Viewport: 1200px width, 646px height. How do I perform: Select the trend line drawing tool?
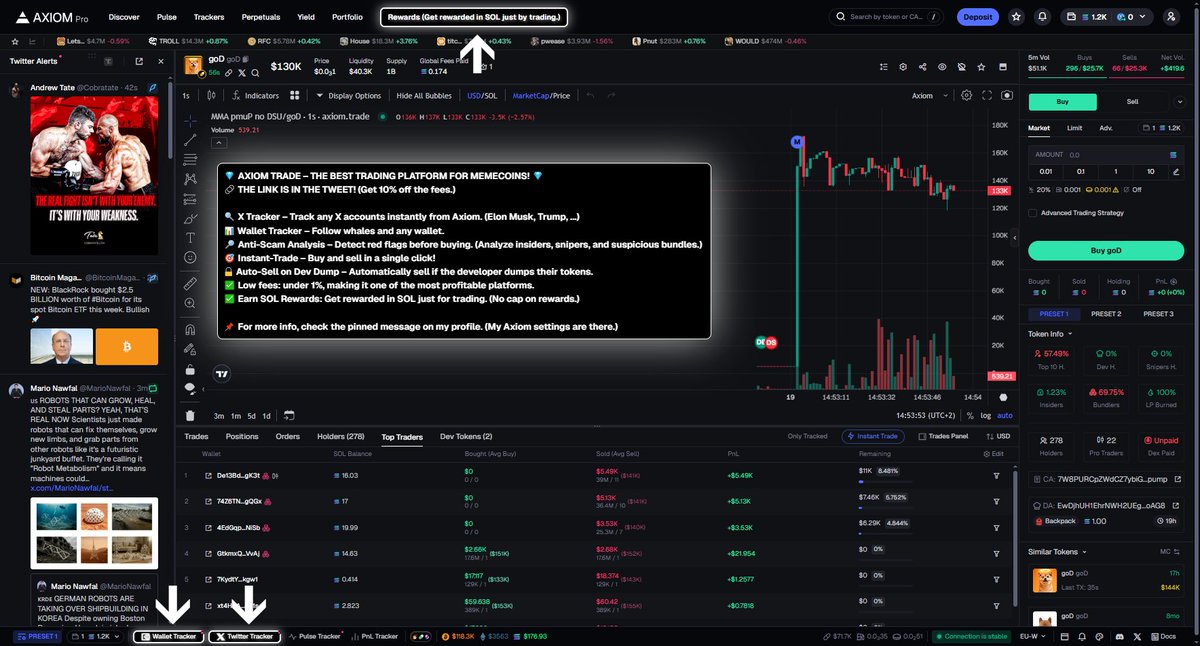click(190, 140)
